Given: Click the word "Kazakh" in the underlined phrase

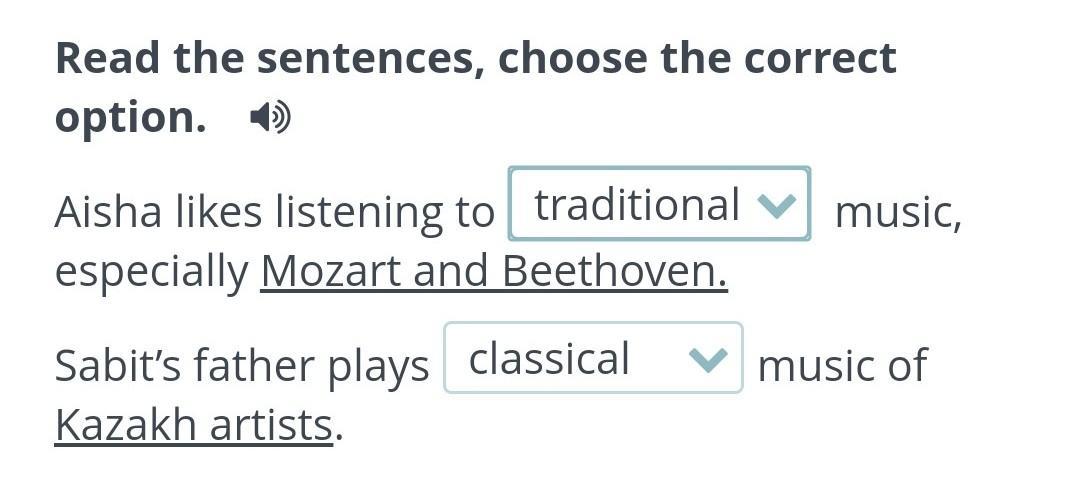Looking at the screenshot, I should (126, 425).
